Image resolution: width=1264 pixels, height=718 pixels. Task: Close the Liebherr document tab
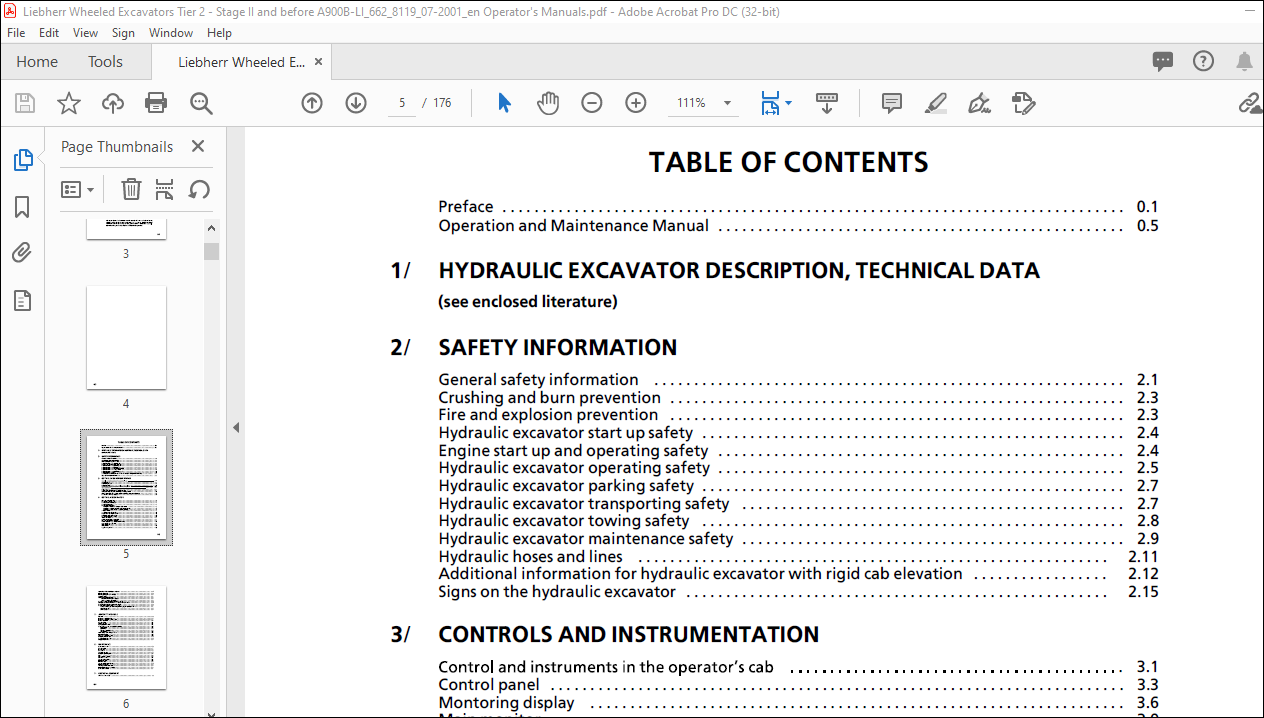coord(319,61)
